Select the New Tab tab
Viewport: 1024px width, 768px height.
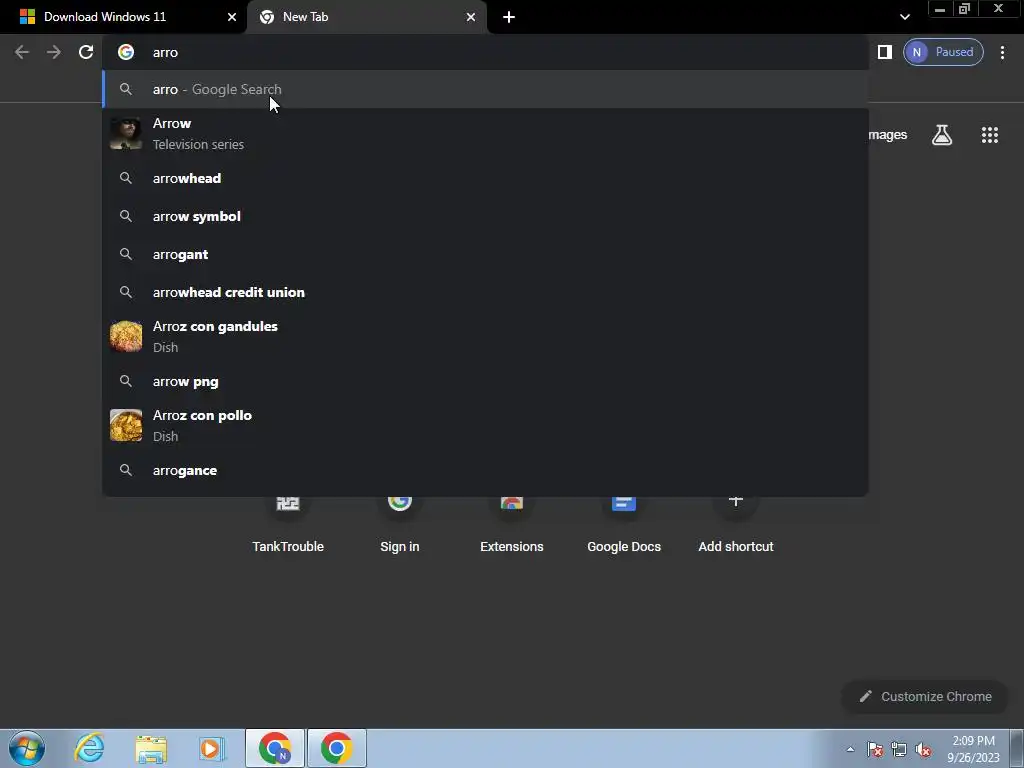click(367, 17)
